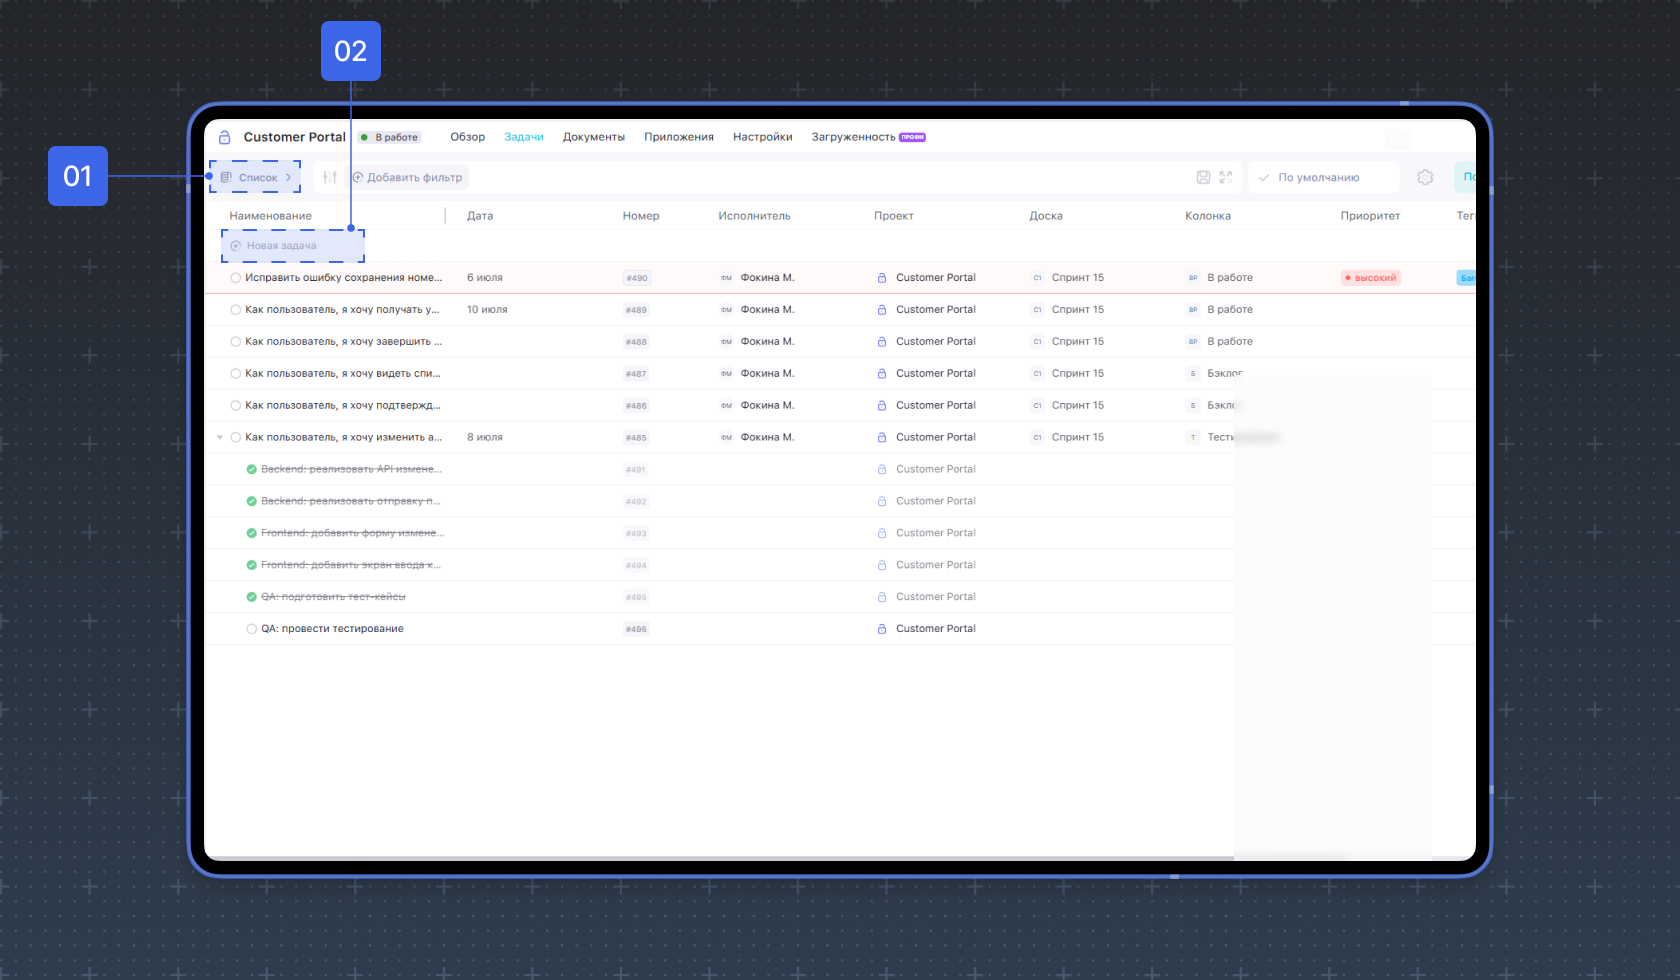Uncheck completed 'Backend: реализовать API измене...' subtask
1680x980 pixels.
[x=252, y=469]
